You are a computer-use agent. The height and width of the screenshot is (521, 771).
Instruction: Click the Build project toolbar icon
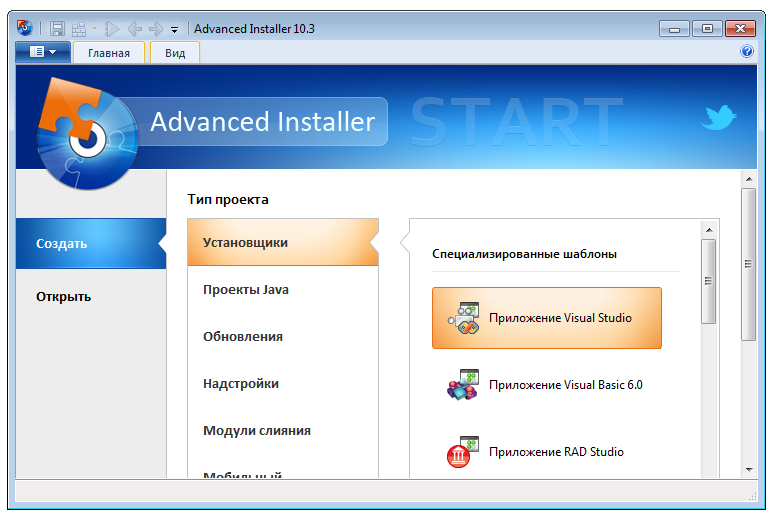coord(79,29)
